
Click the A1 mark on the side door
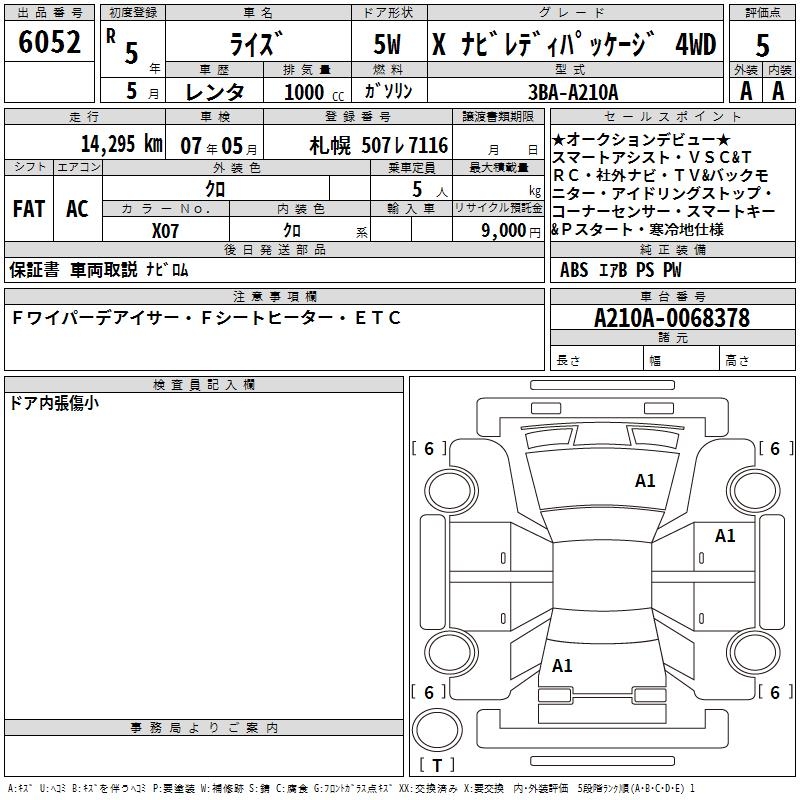point(725,536)
